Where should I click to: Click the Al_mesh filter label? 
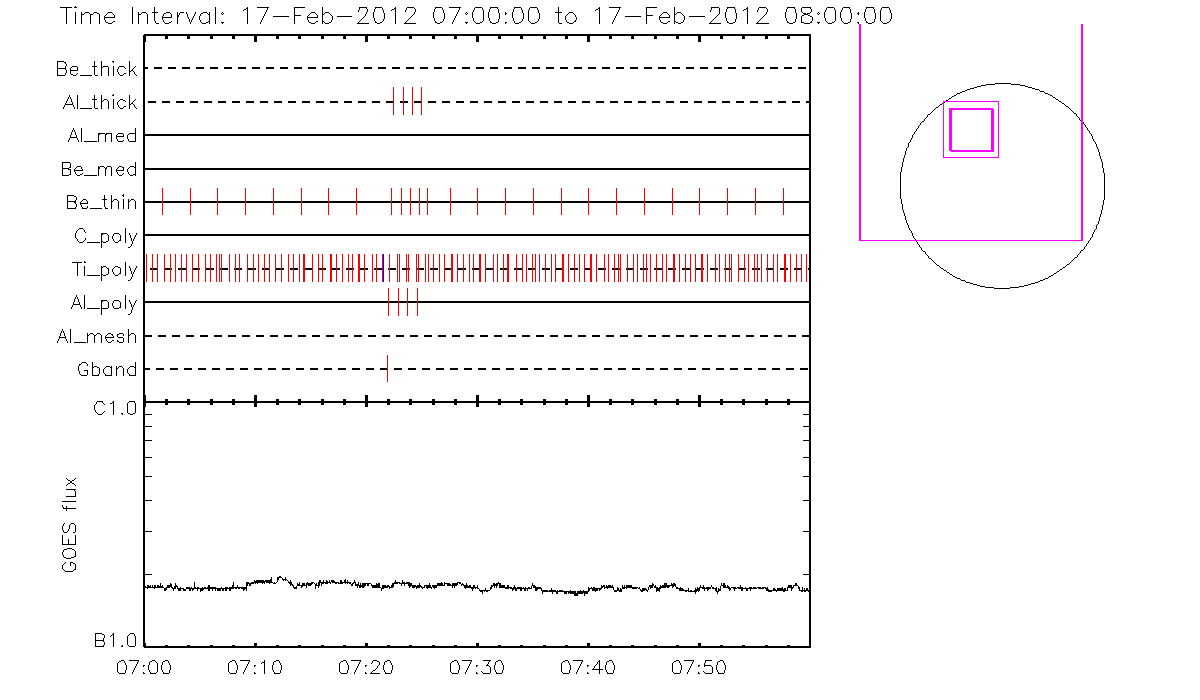97,337
